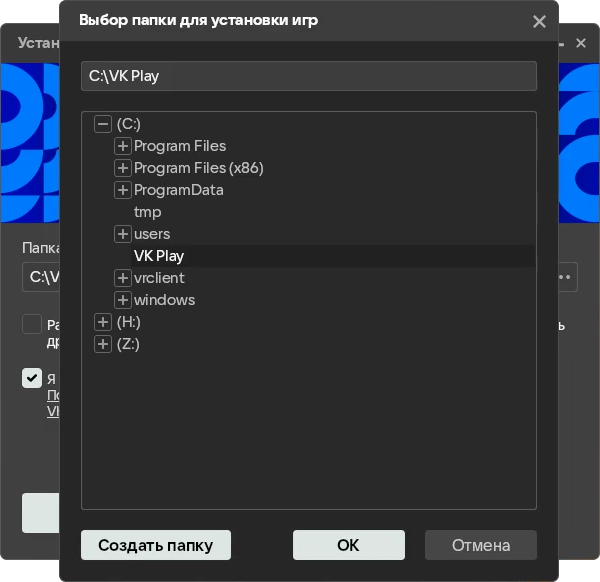
Task: Expand the Program Files folder
Action: [x=122, y=146]
